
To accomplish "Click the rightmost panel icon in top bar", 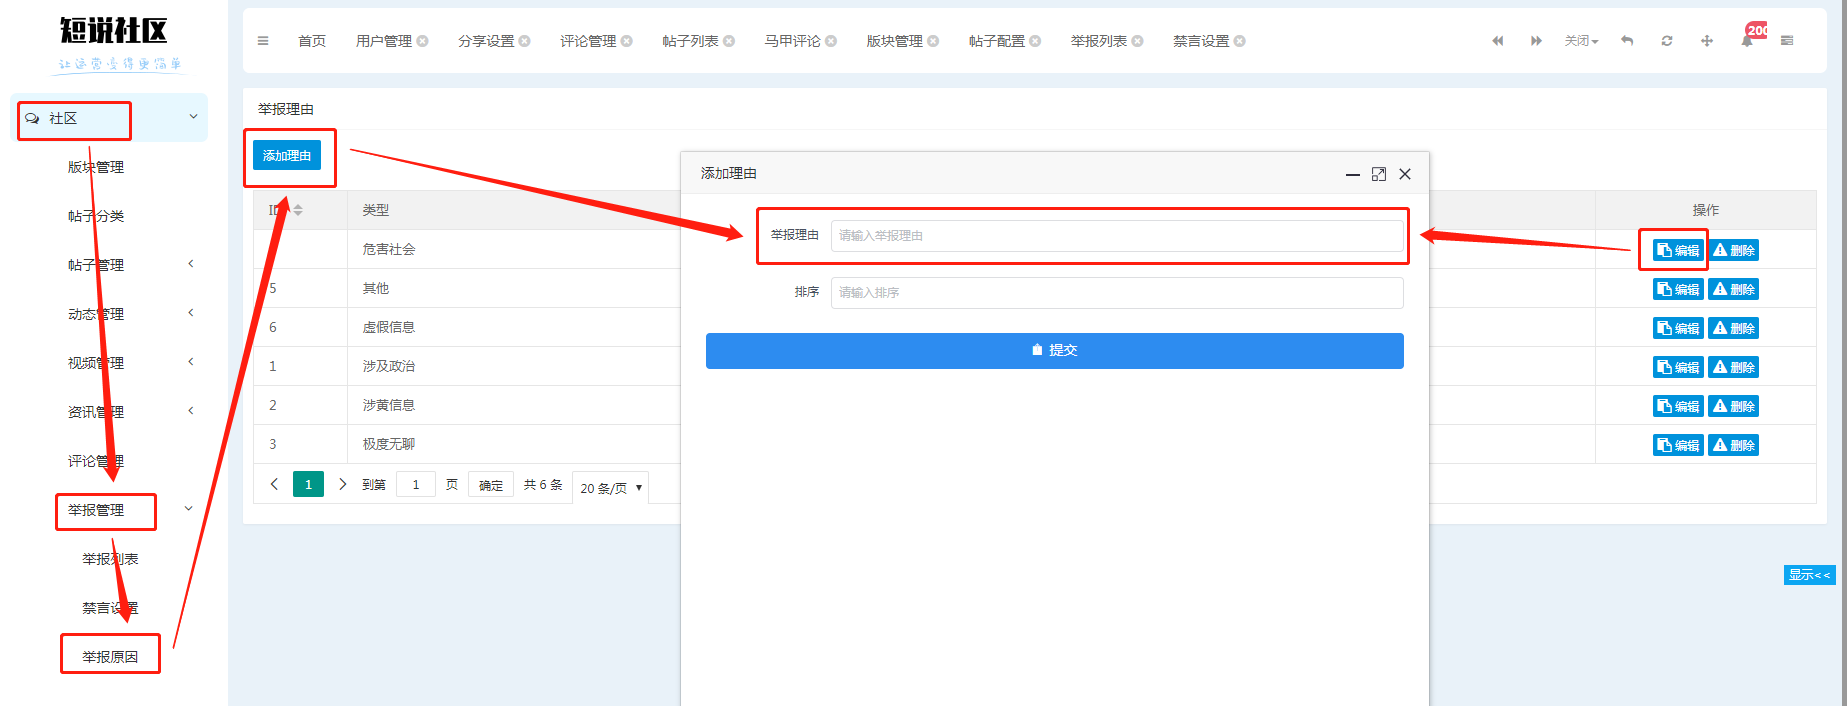I will 1787,41.
